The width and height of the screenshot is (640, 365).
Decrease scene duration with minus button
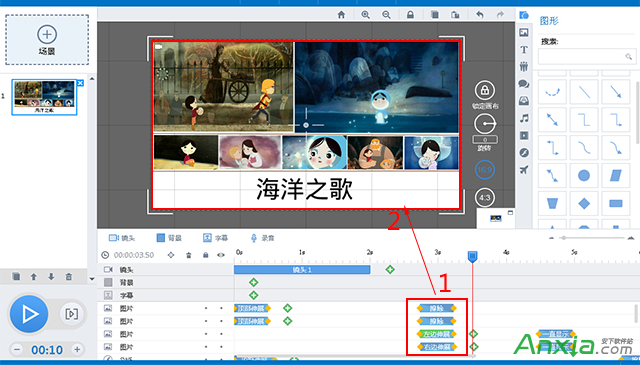pyautogui.click(x=17, y=349)
